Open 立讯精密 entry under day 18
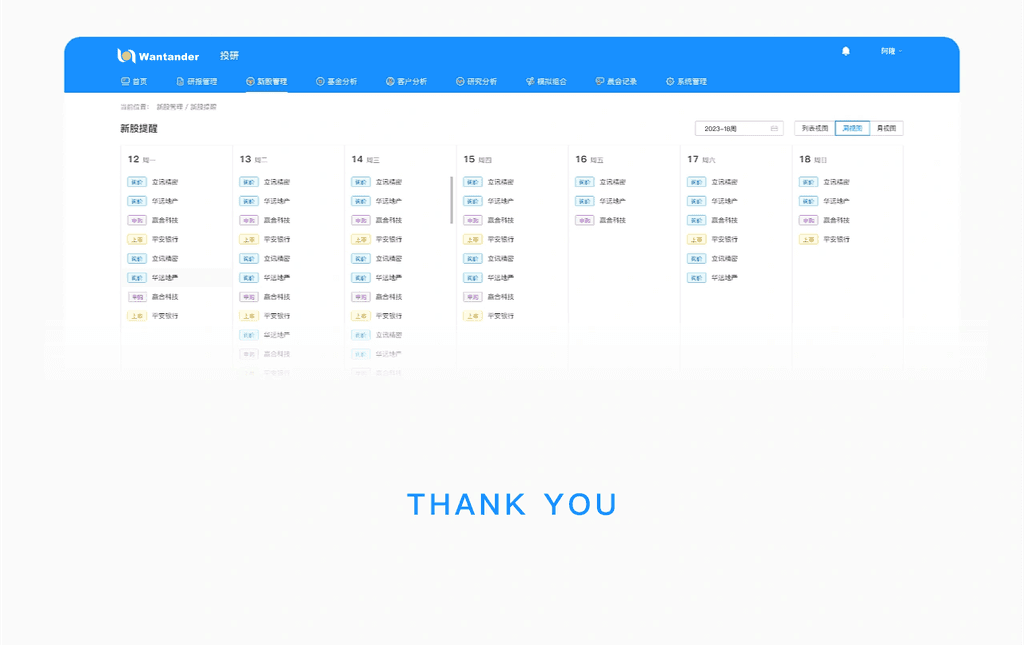The width and height of the screenshot is (1024, 645). click(x=837, y=182)
